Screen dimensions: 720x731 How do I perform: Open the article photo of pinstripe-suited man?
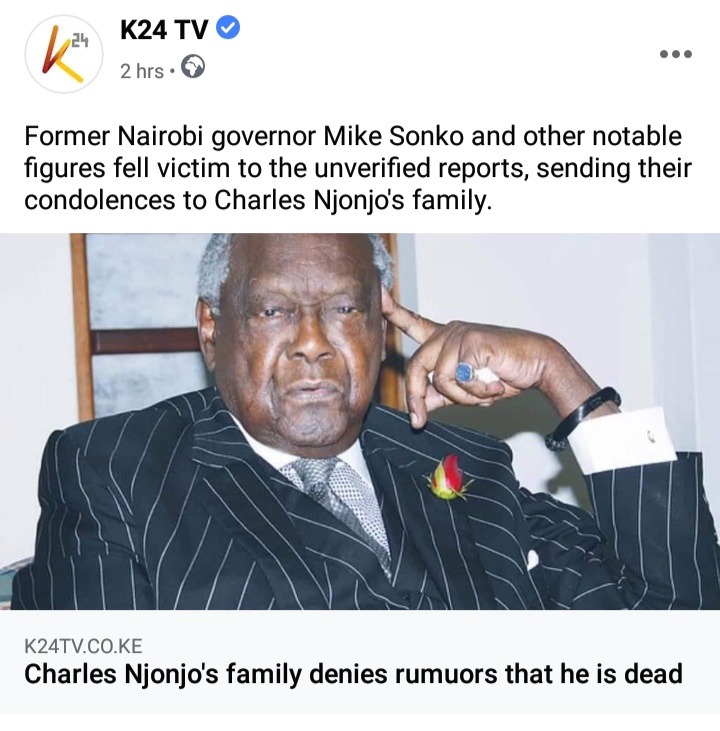[x=360, y=421]
